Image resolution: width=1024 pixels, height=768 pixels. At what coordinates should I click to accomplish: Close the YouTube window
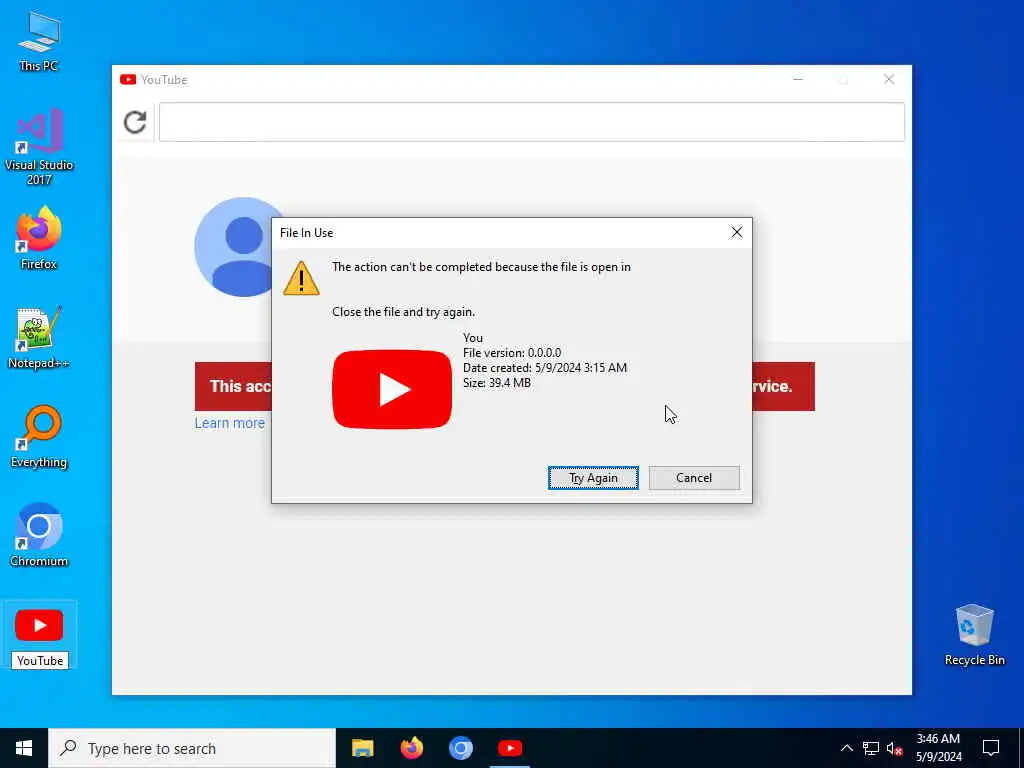889,79
